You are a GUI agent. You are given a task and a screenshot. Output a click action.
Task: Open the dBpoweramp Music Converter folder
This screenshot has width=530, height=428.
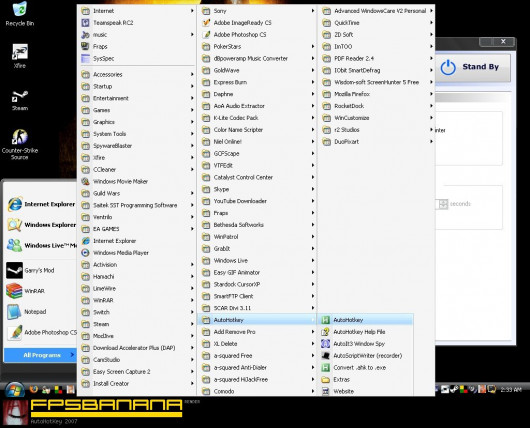click(x=258, y=58)
